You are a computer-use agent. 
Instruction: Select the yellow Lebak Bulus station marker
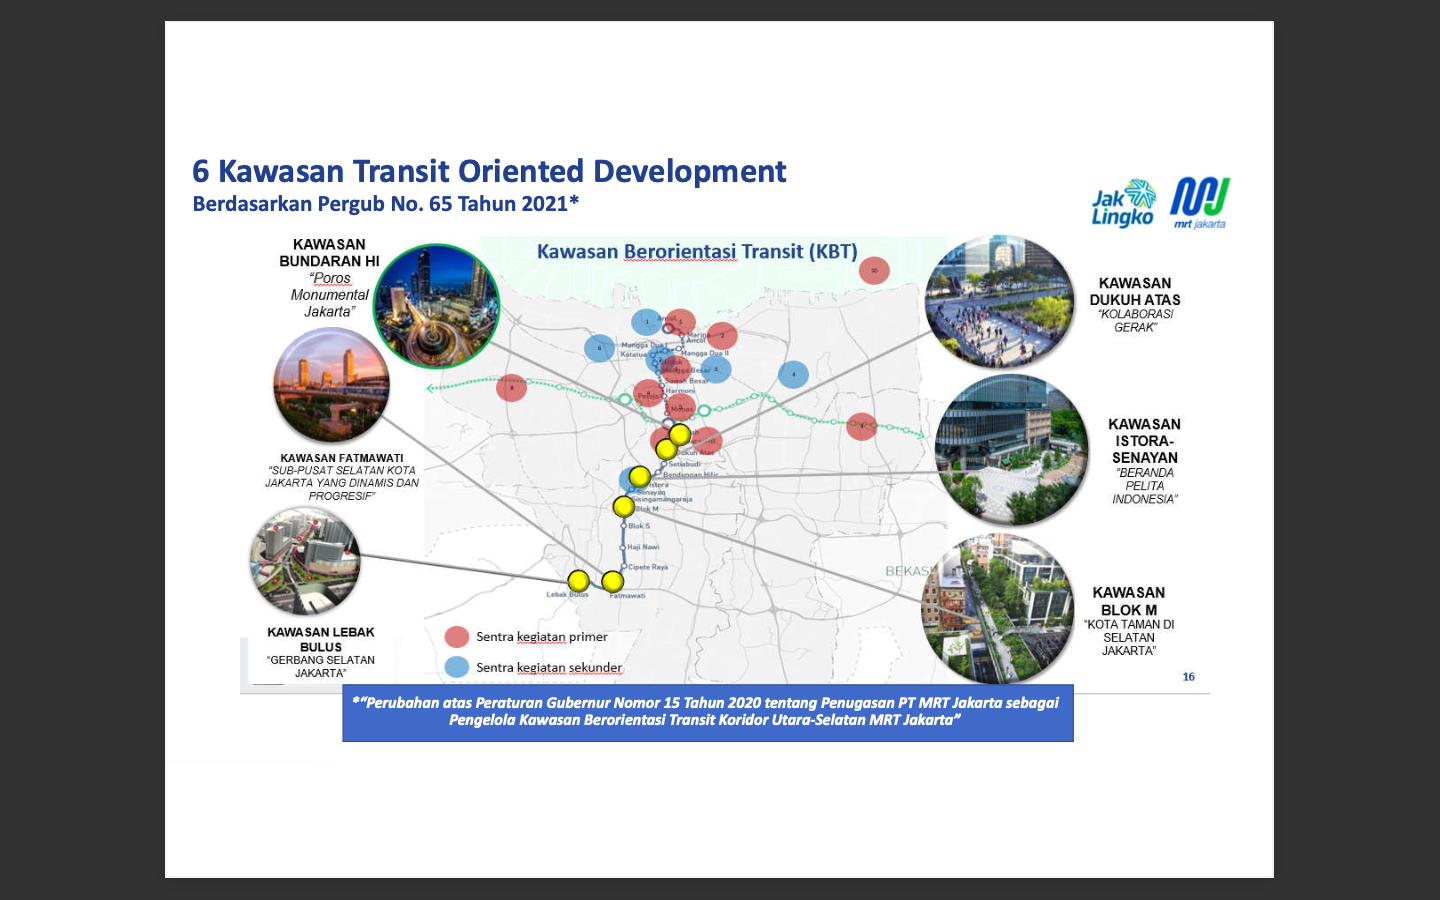578,581
